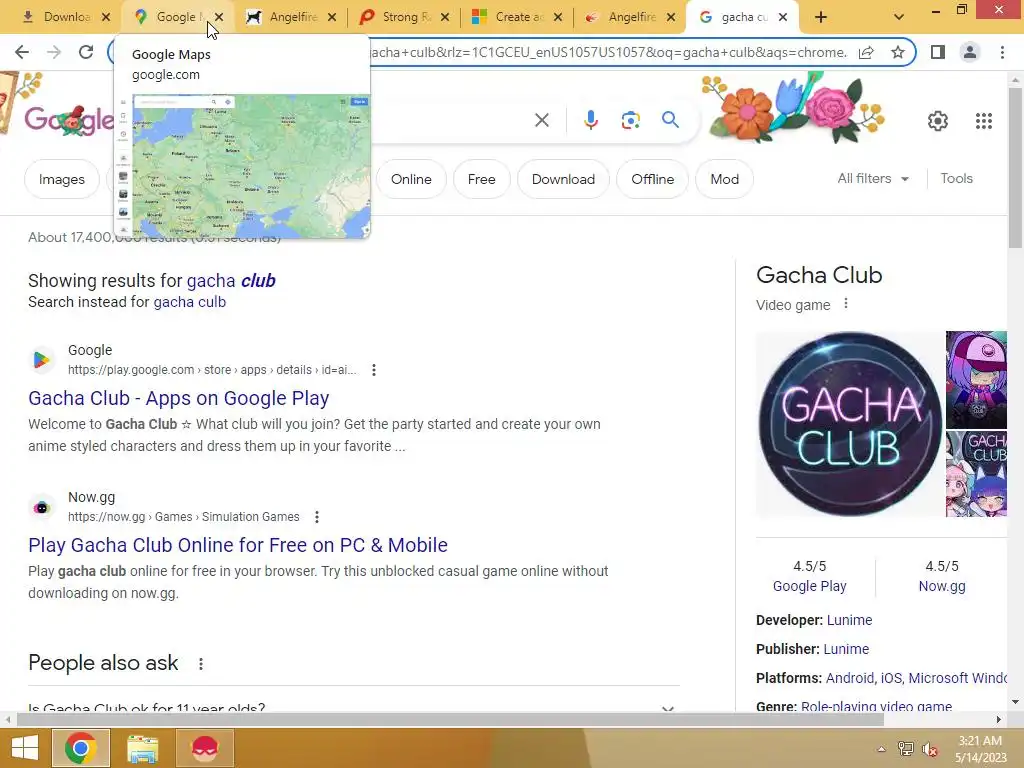Screen dimensions: 1024x768
Task: Open network tray icon
Action: coord(905,749)
